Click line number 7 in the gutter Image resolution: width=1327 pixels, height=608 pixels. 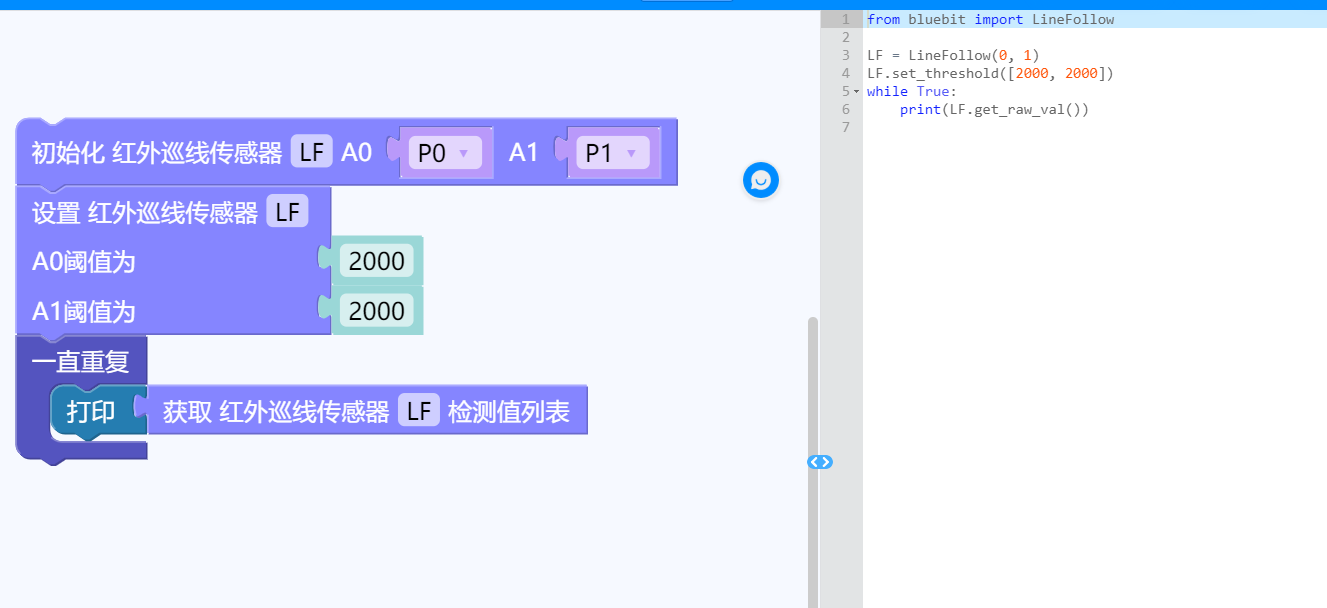846,127
